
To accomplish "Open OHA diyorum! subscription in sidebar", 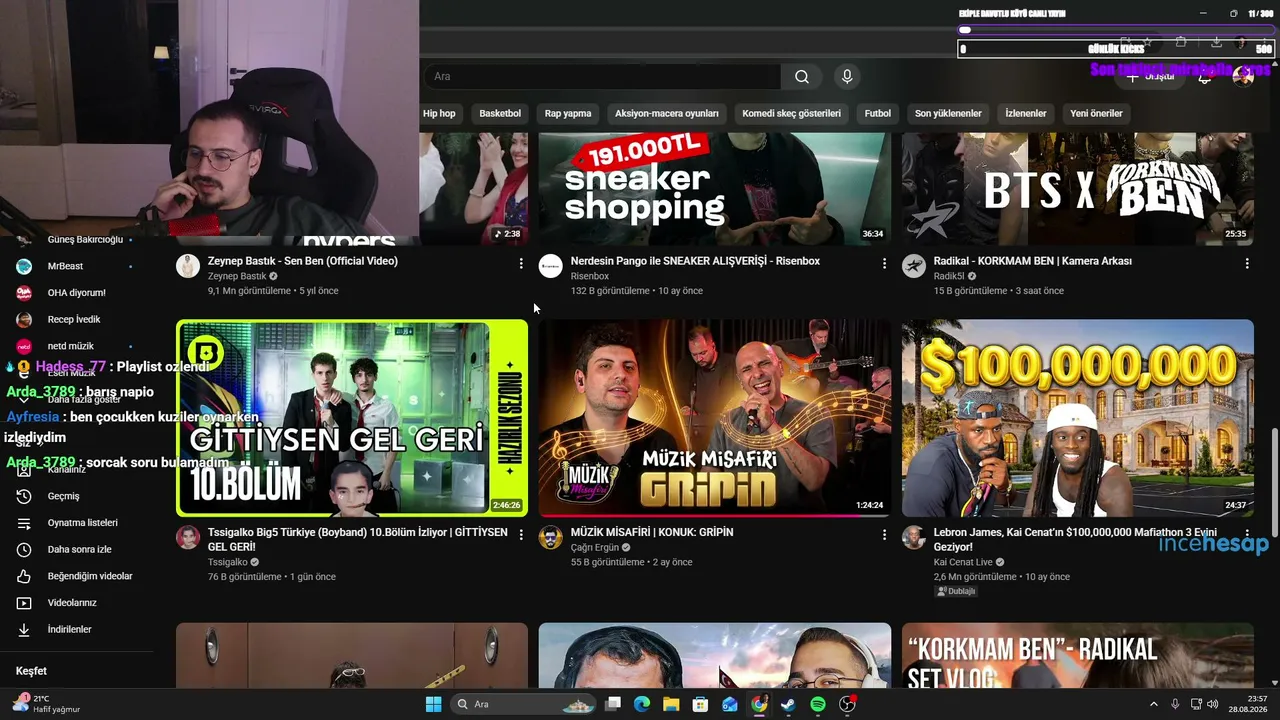I will (77, 293).
